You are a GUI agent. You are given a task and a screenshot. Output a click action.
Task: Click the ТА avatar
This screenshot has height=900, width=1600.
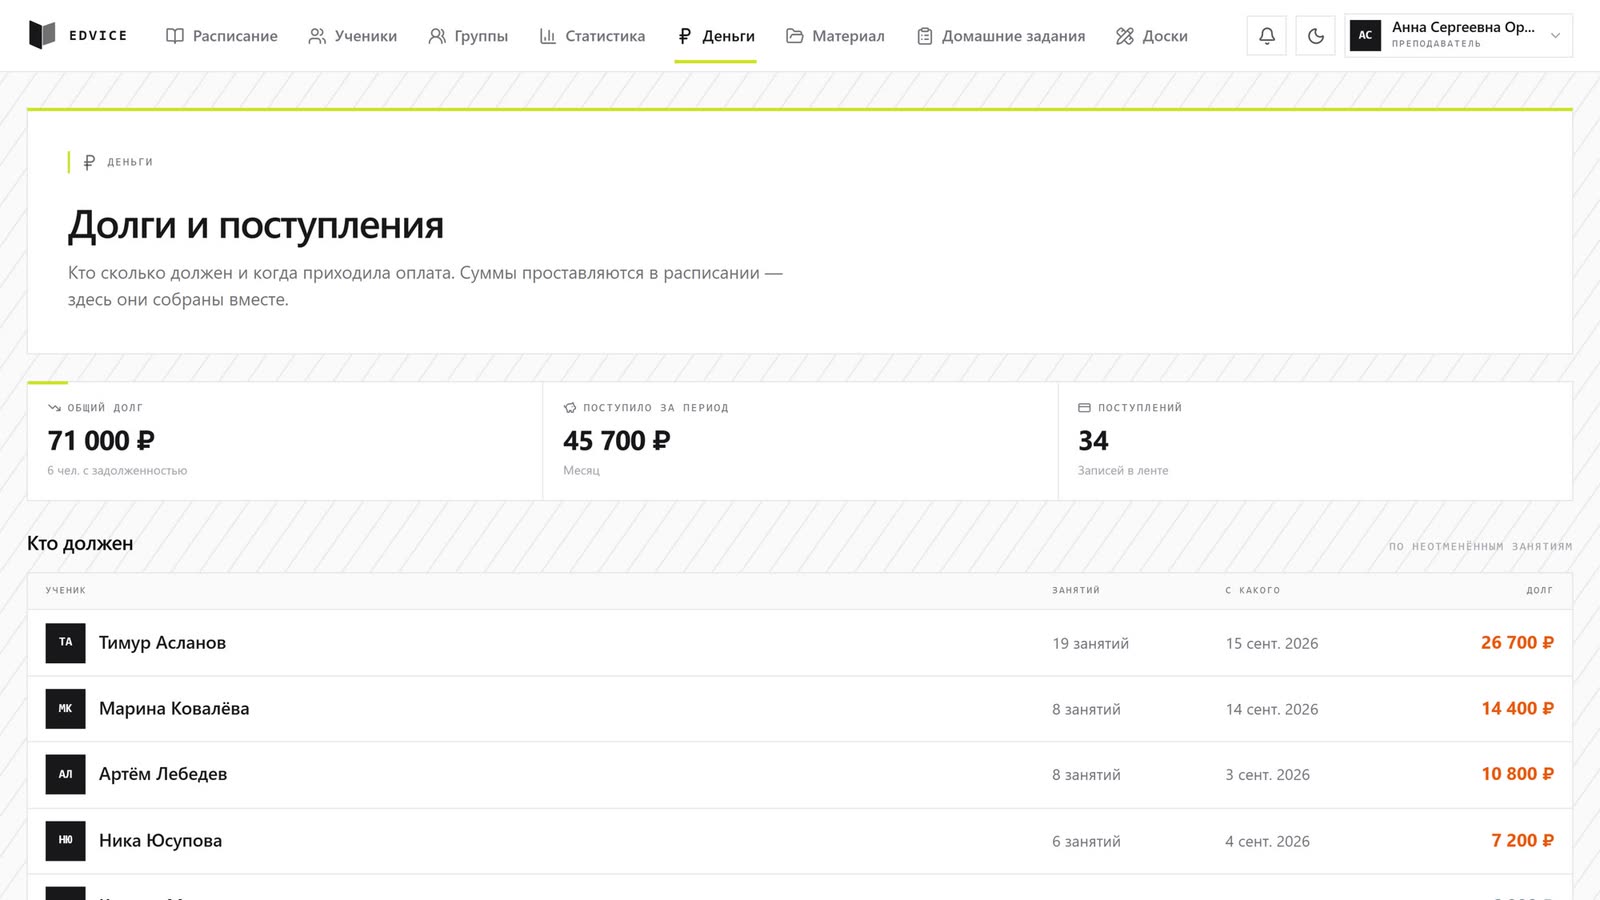click(x=65, y=643)
